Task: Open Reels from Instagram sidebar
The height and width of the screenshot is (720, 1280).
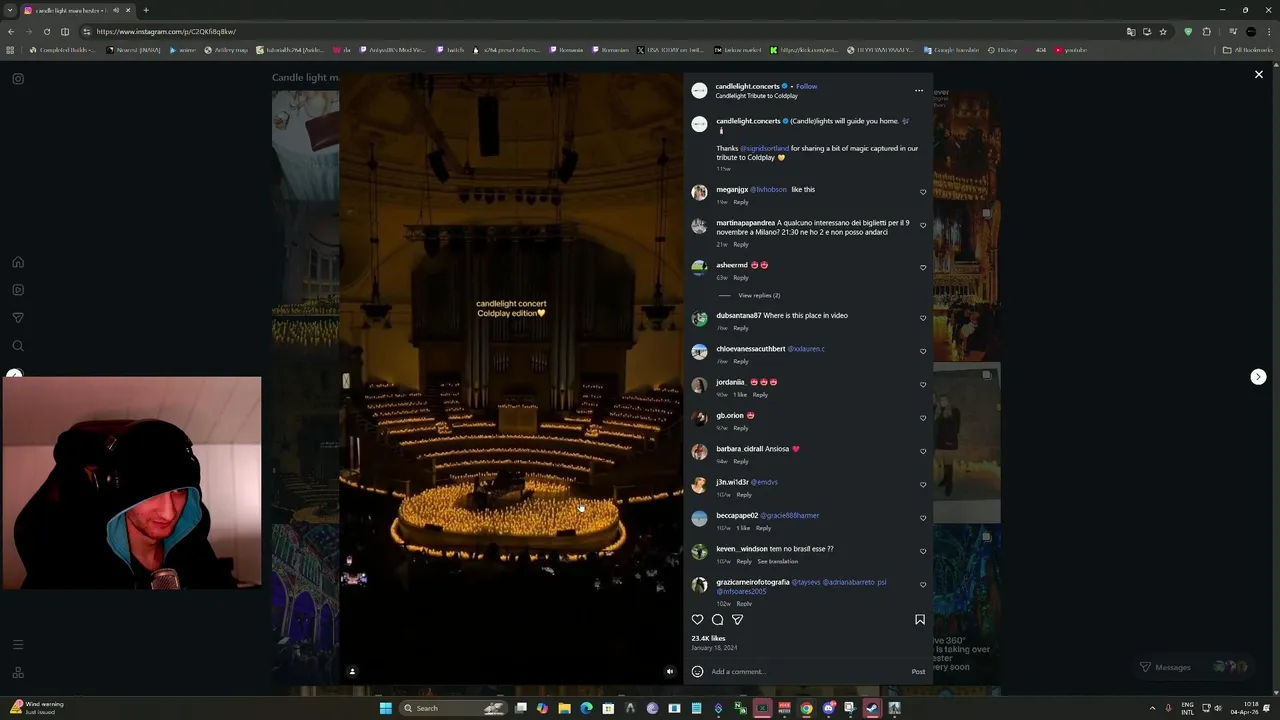Action: pyautogui.click(x=18, y=290)
